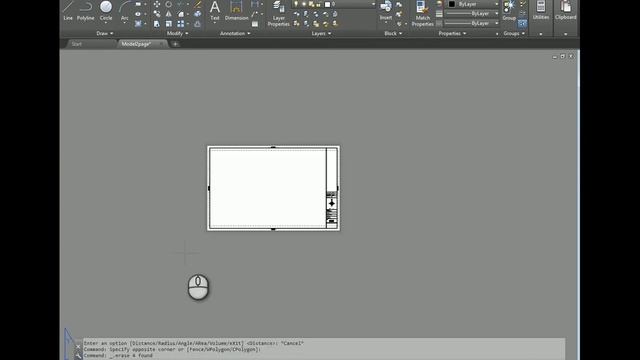Select the Circle tool
The width and height of the screenshot is (640, 360).
point(106,11)
